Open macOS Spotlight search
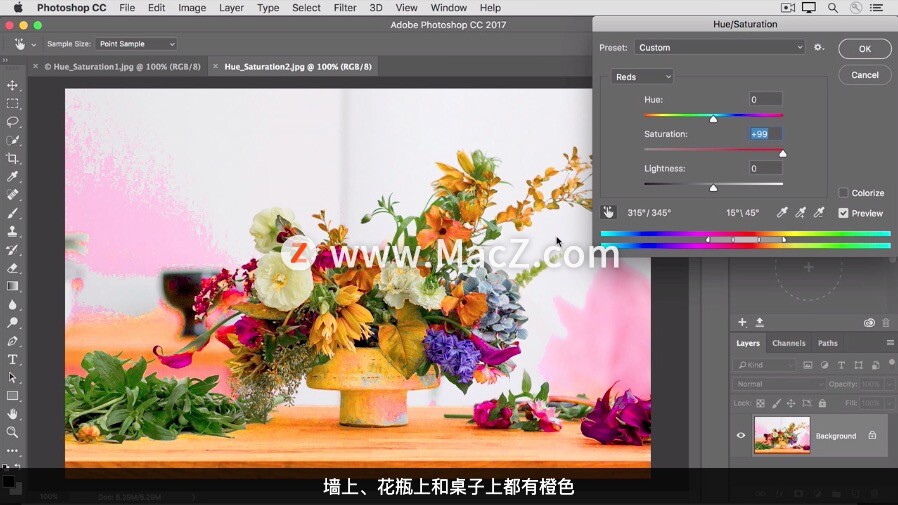This screenshot has width=898, height=505. (833, 7)
